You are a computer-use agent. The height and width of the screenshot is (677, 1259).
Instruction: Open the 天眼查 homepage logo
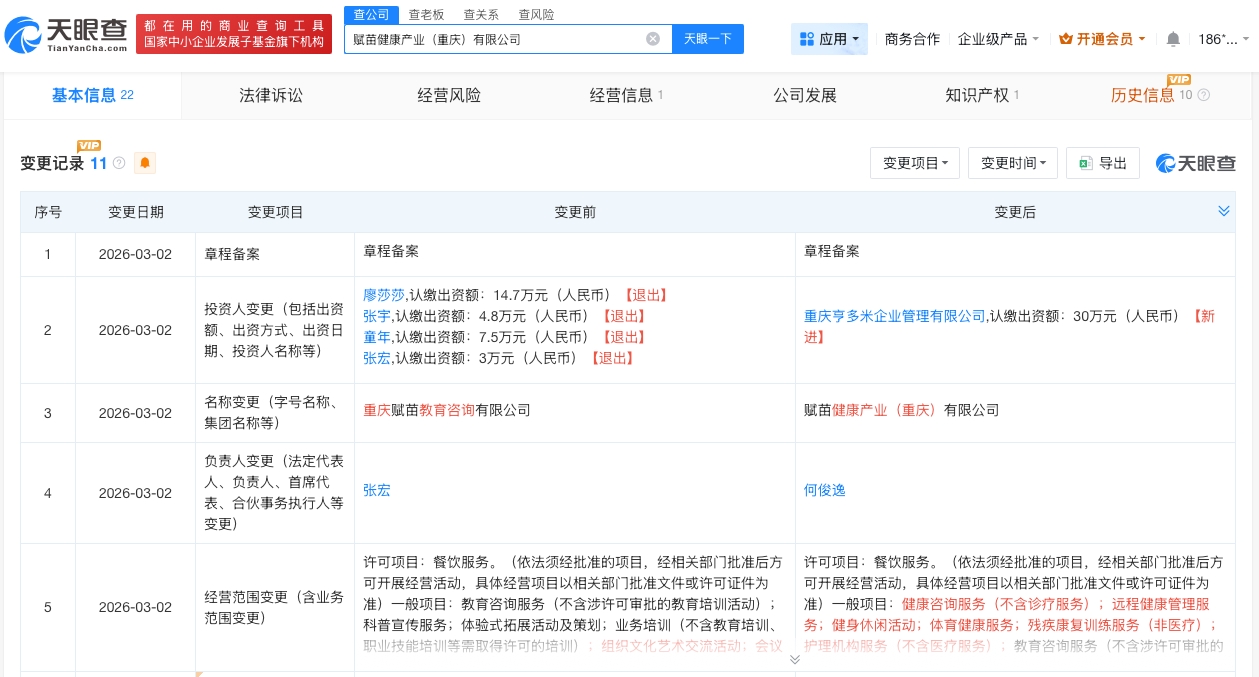[66, 36]
